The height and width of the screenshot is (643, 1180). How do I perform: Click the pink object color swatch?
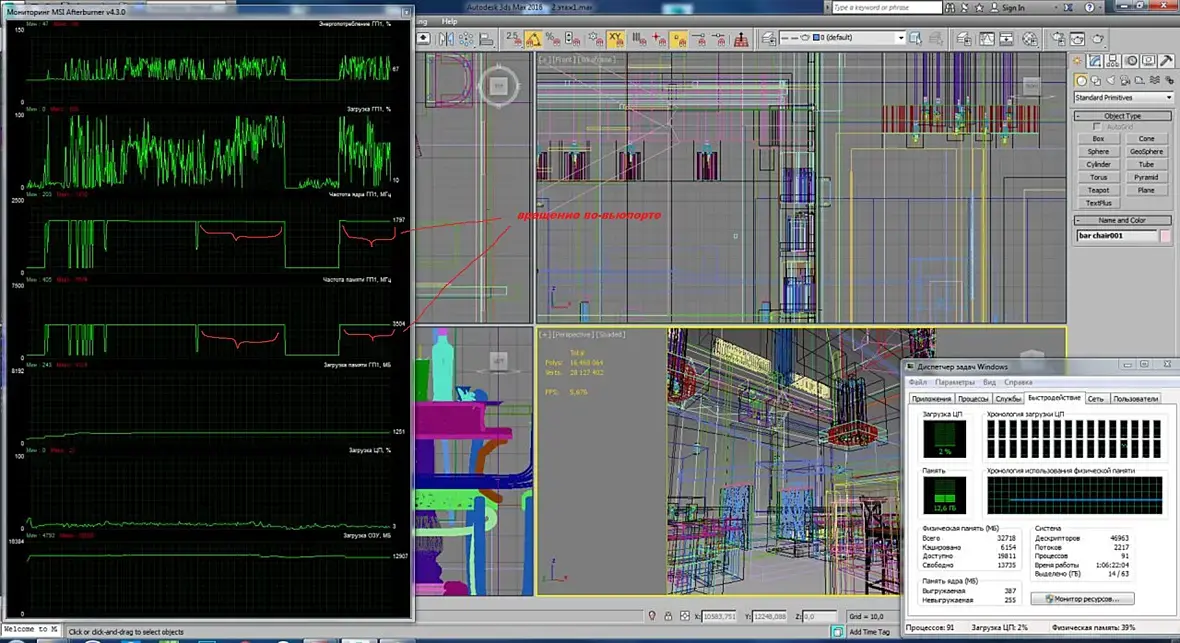point(1165,236)
